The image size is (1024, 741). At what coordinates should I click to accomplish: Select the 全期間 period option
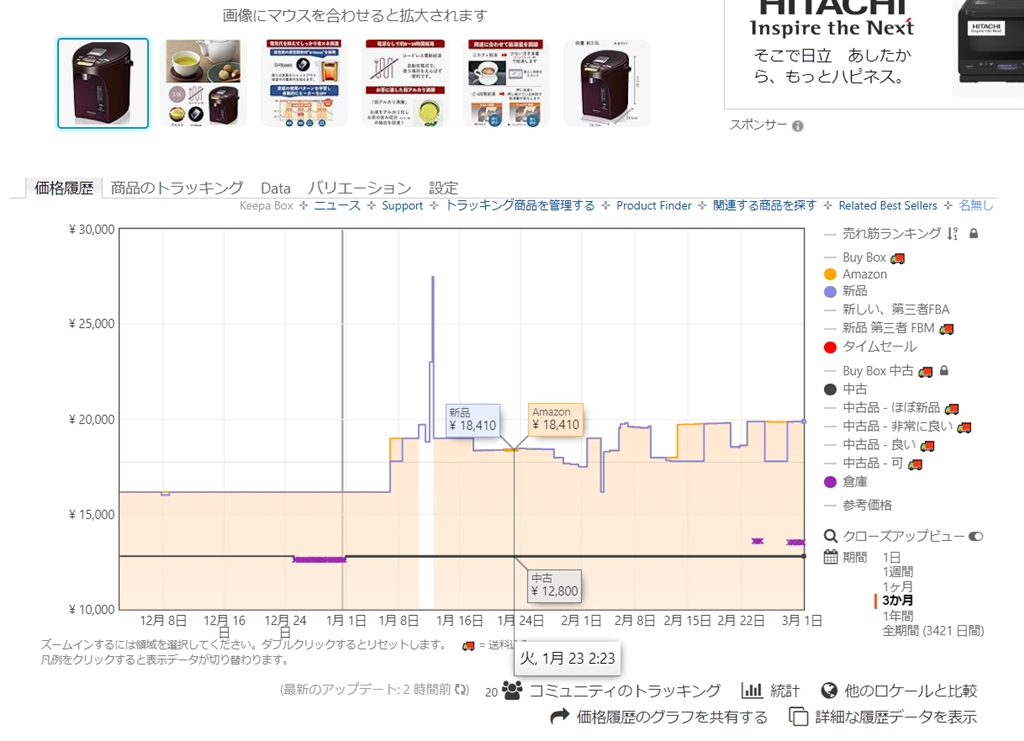933,631
